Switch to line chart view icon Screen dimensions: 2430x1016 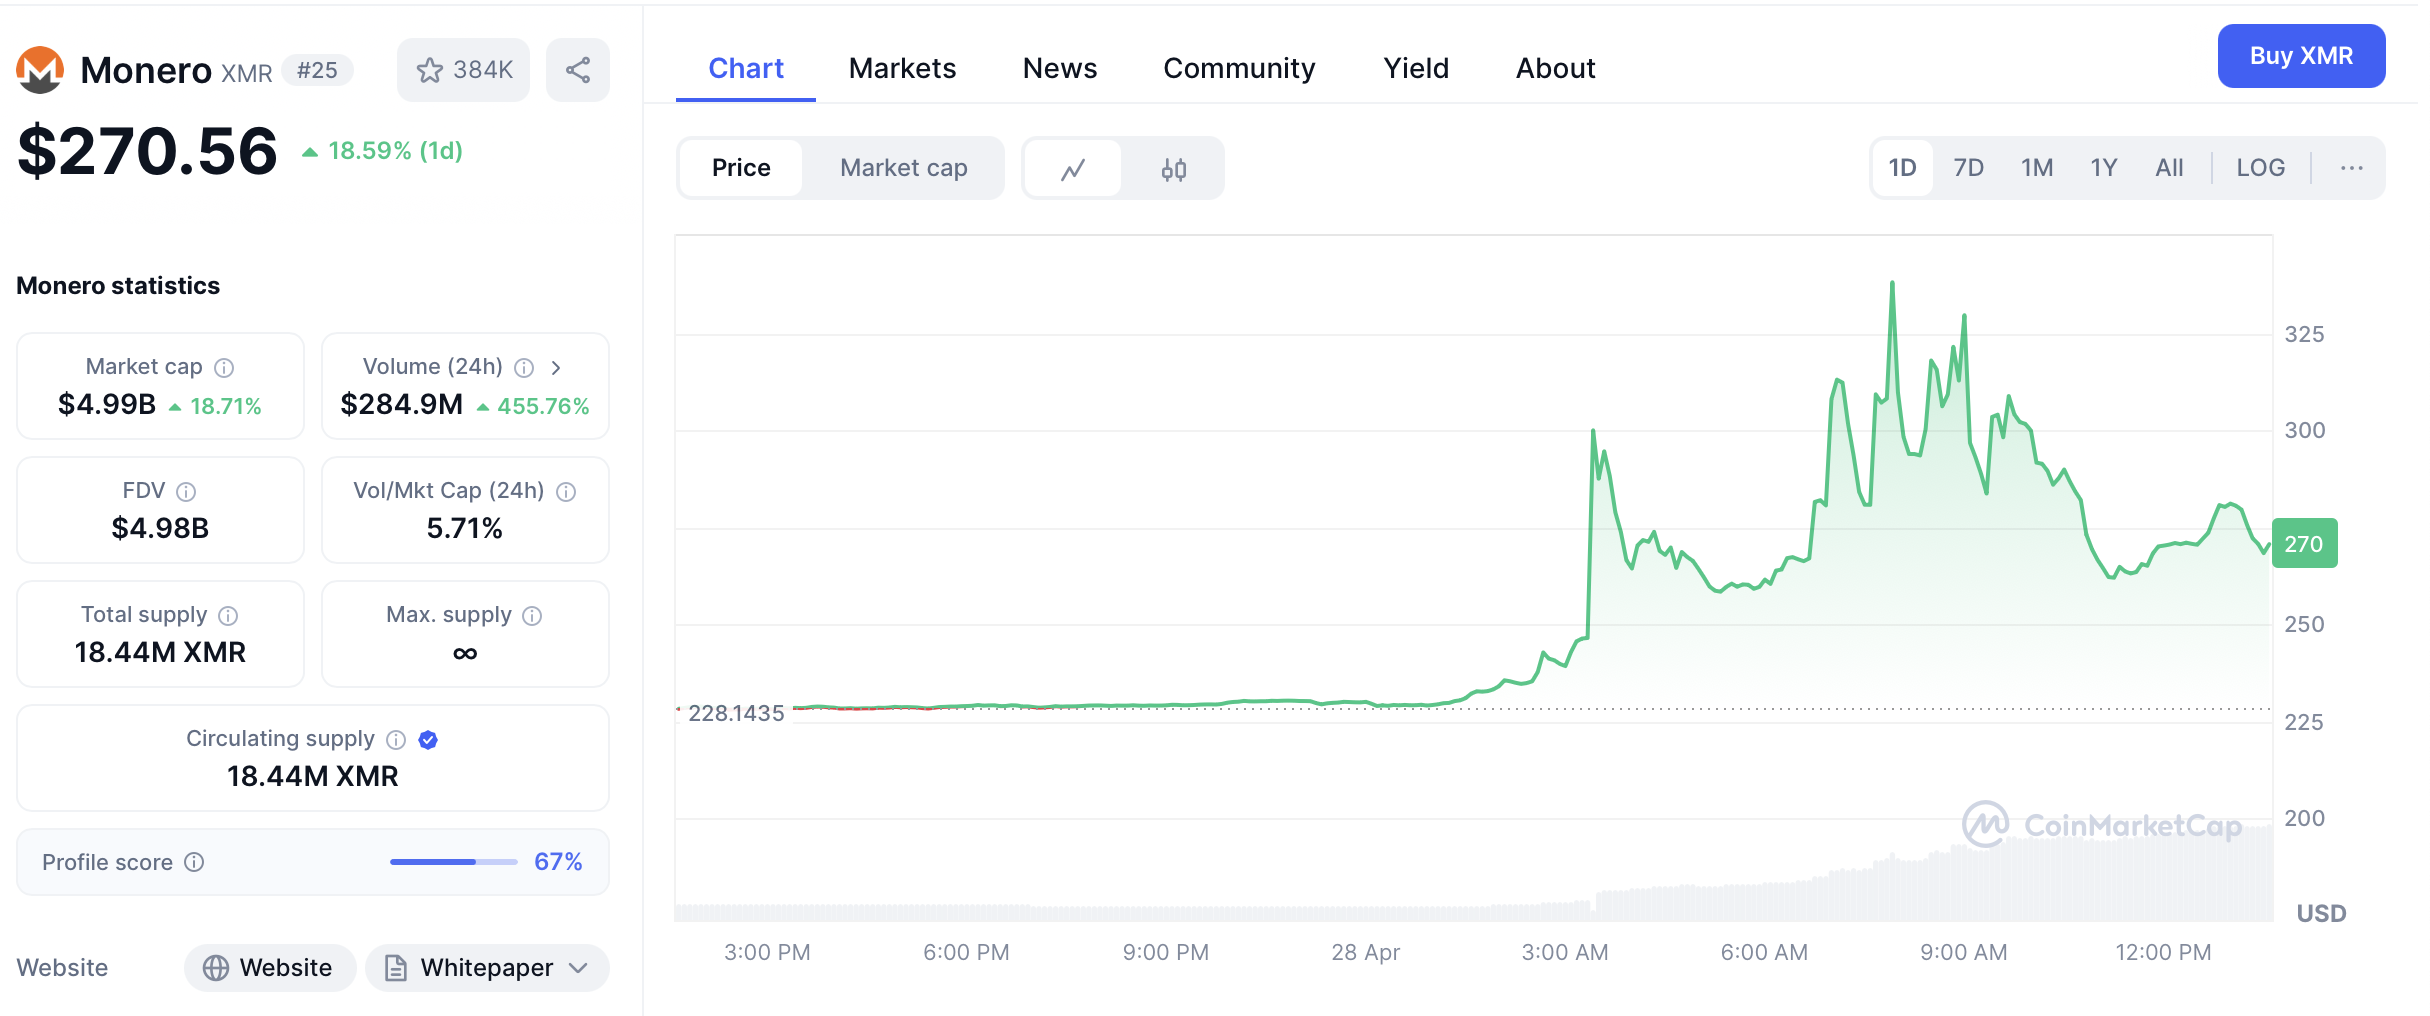pyautogui.click(x=1073, y=169)
